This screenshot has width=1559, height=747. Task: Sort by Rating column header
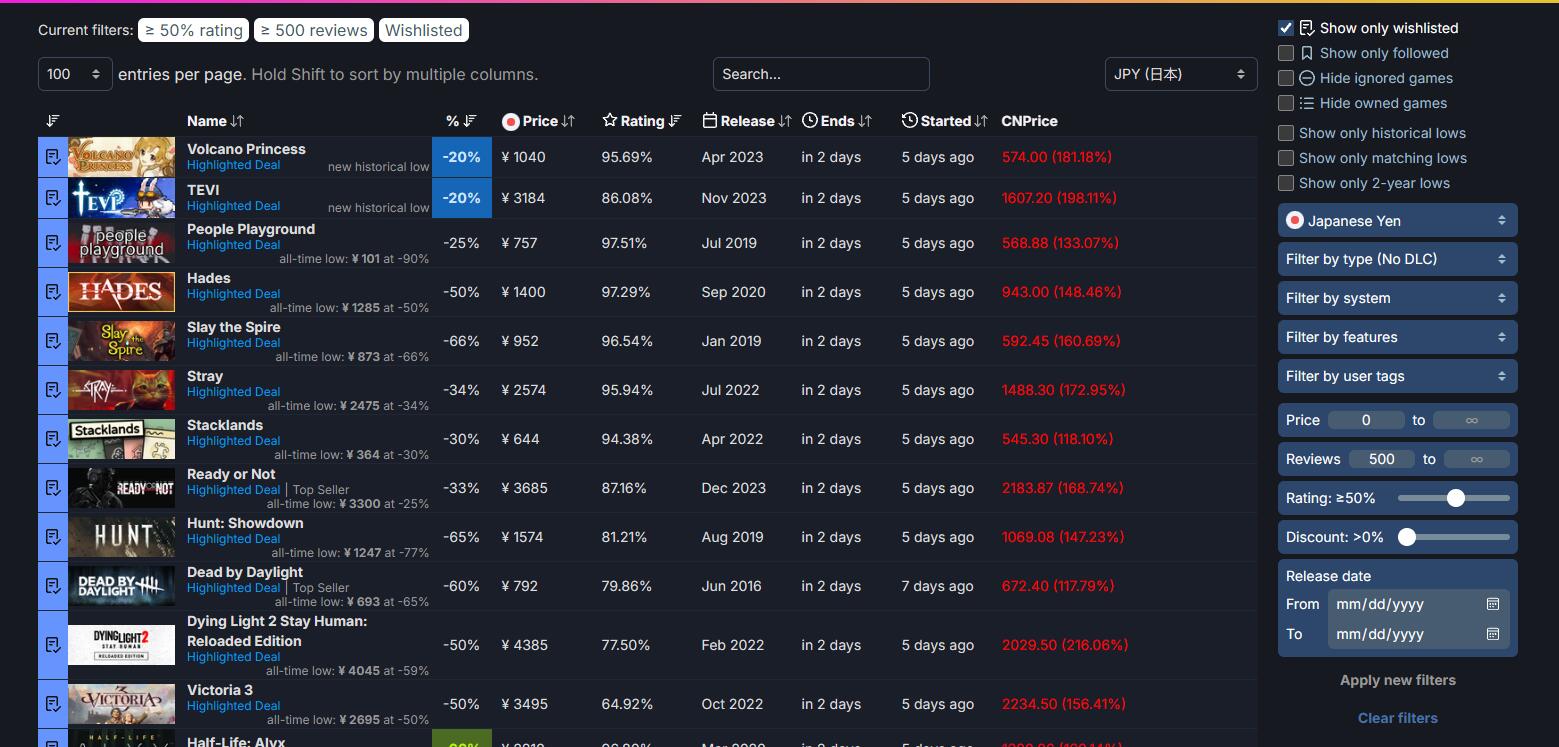[x=642, y=121]
